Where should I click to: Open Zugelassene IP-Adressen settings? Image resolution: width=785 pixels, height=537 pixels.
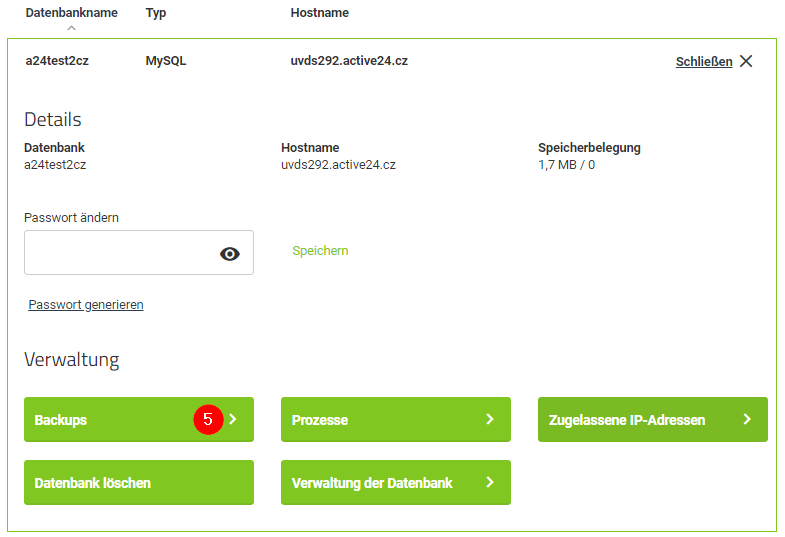(640, 420)
